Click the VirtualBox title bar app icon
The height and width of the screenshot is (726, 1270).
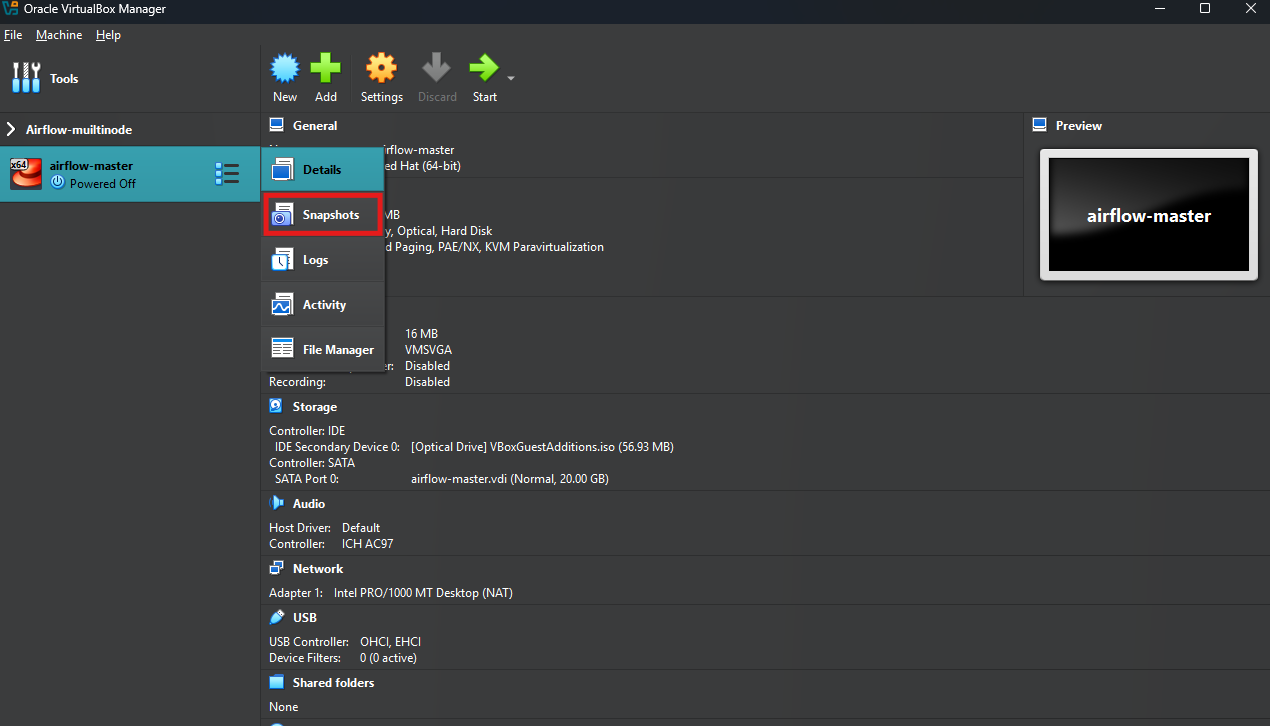tap(13, 9)
